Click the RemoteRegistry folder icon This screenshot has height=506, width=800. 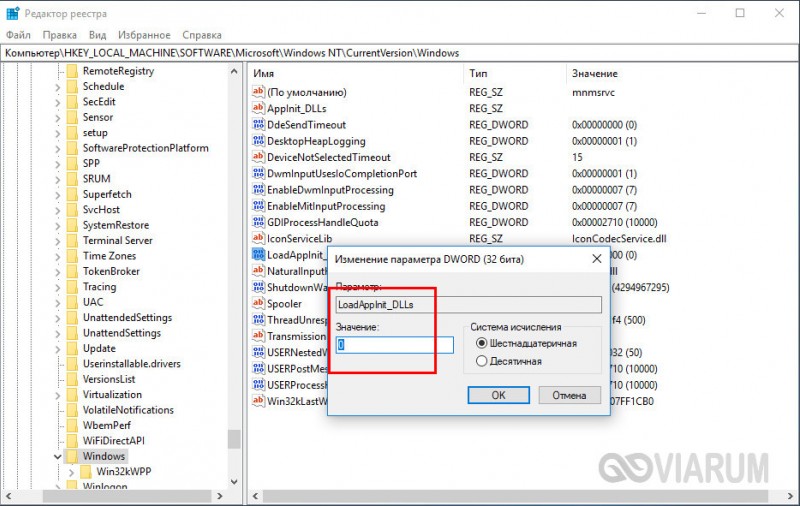point(72,71)
